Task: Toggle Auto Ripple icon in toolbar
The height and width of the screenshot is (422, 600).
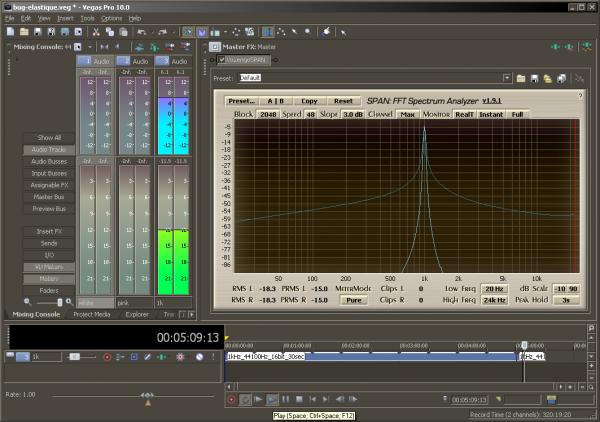Action: (215, 32)
